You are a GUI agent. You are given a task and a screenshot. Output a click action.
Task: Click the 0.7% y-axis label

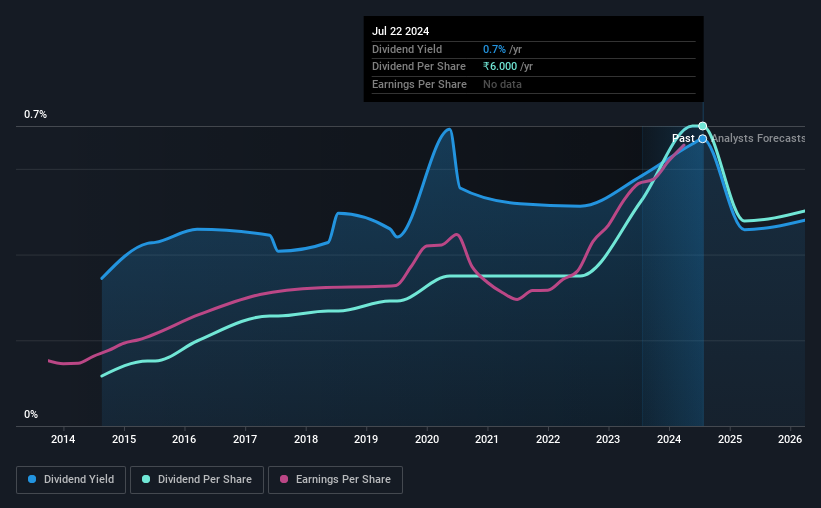(x=36, y=114)
